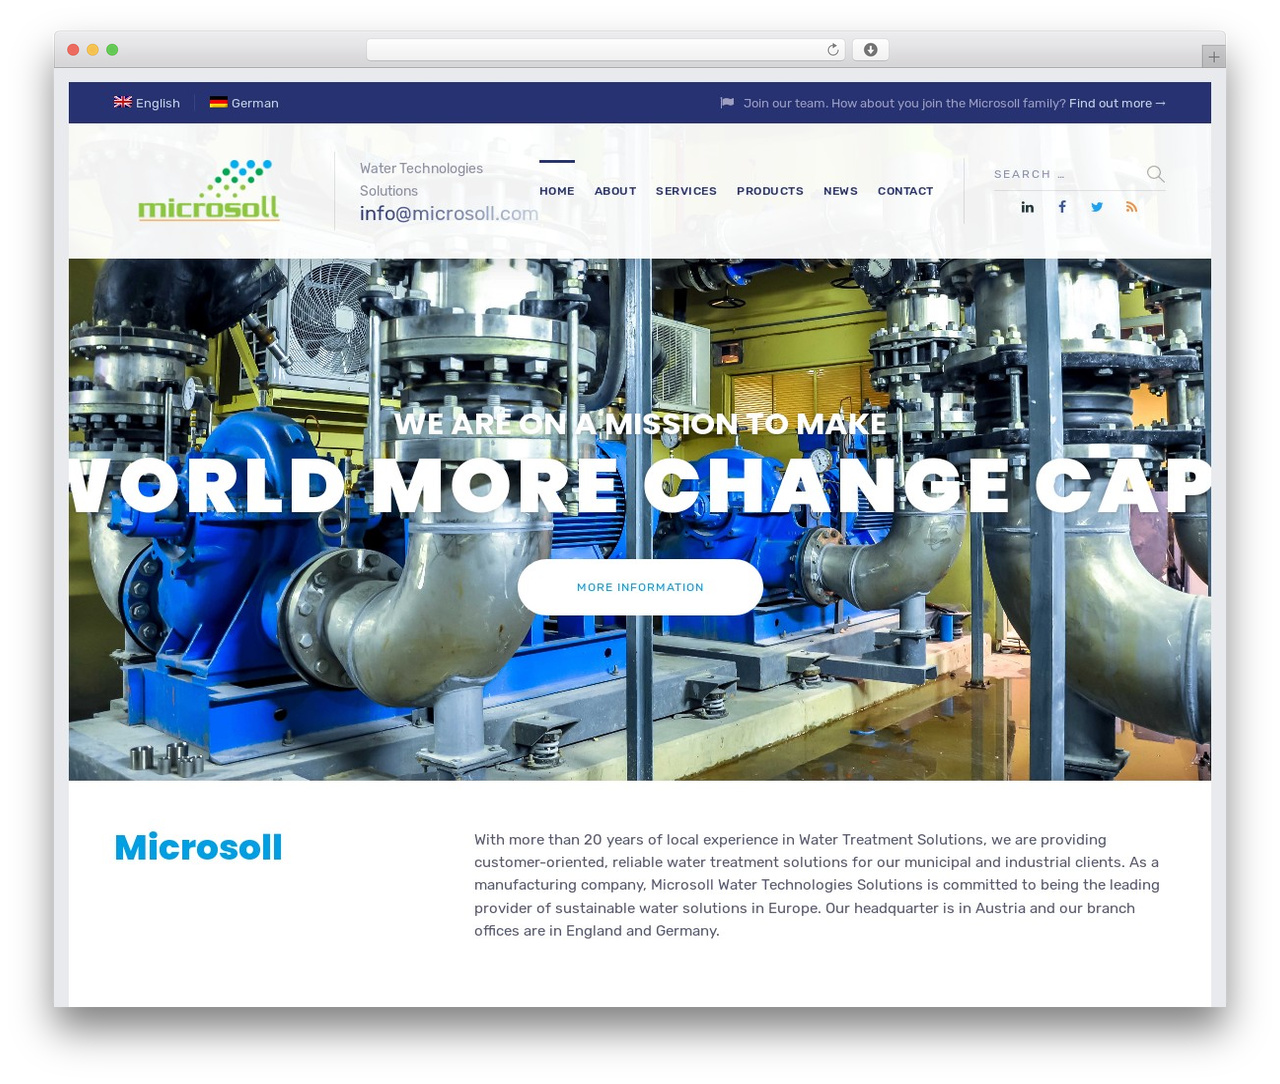The width and height of the screenshot is (1280, 1084).
Task: Click the UK flag icon
Action: tap(122, 102)
